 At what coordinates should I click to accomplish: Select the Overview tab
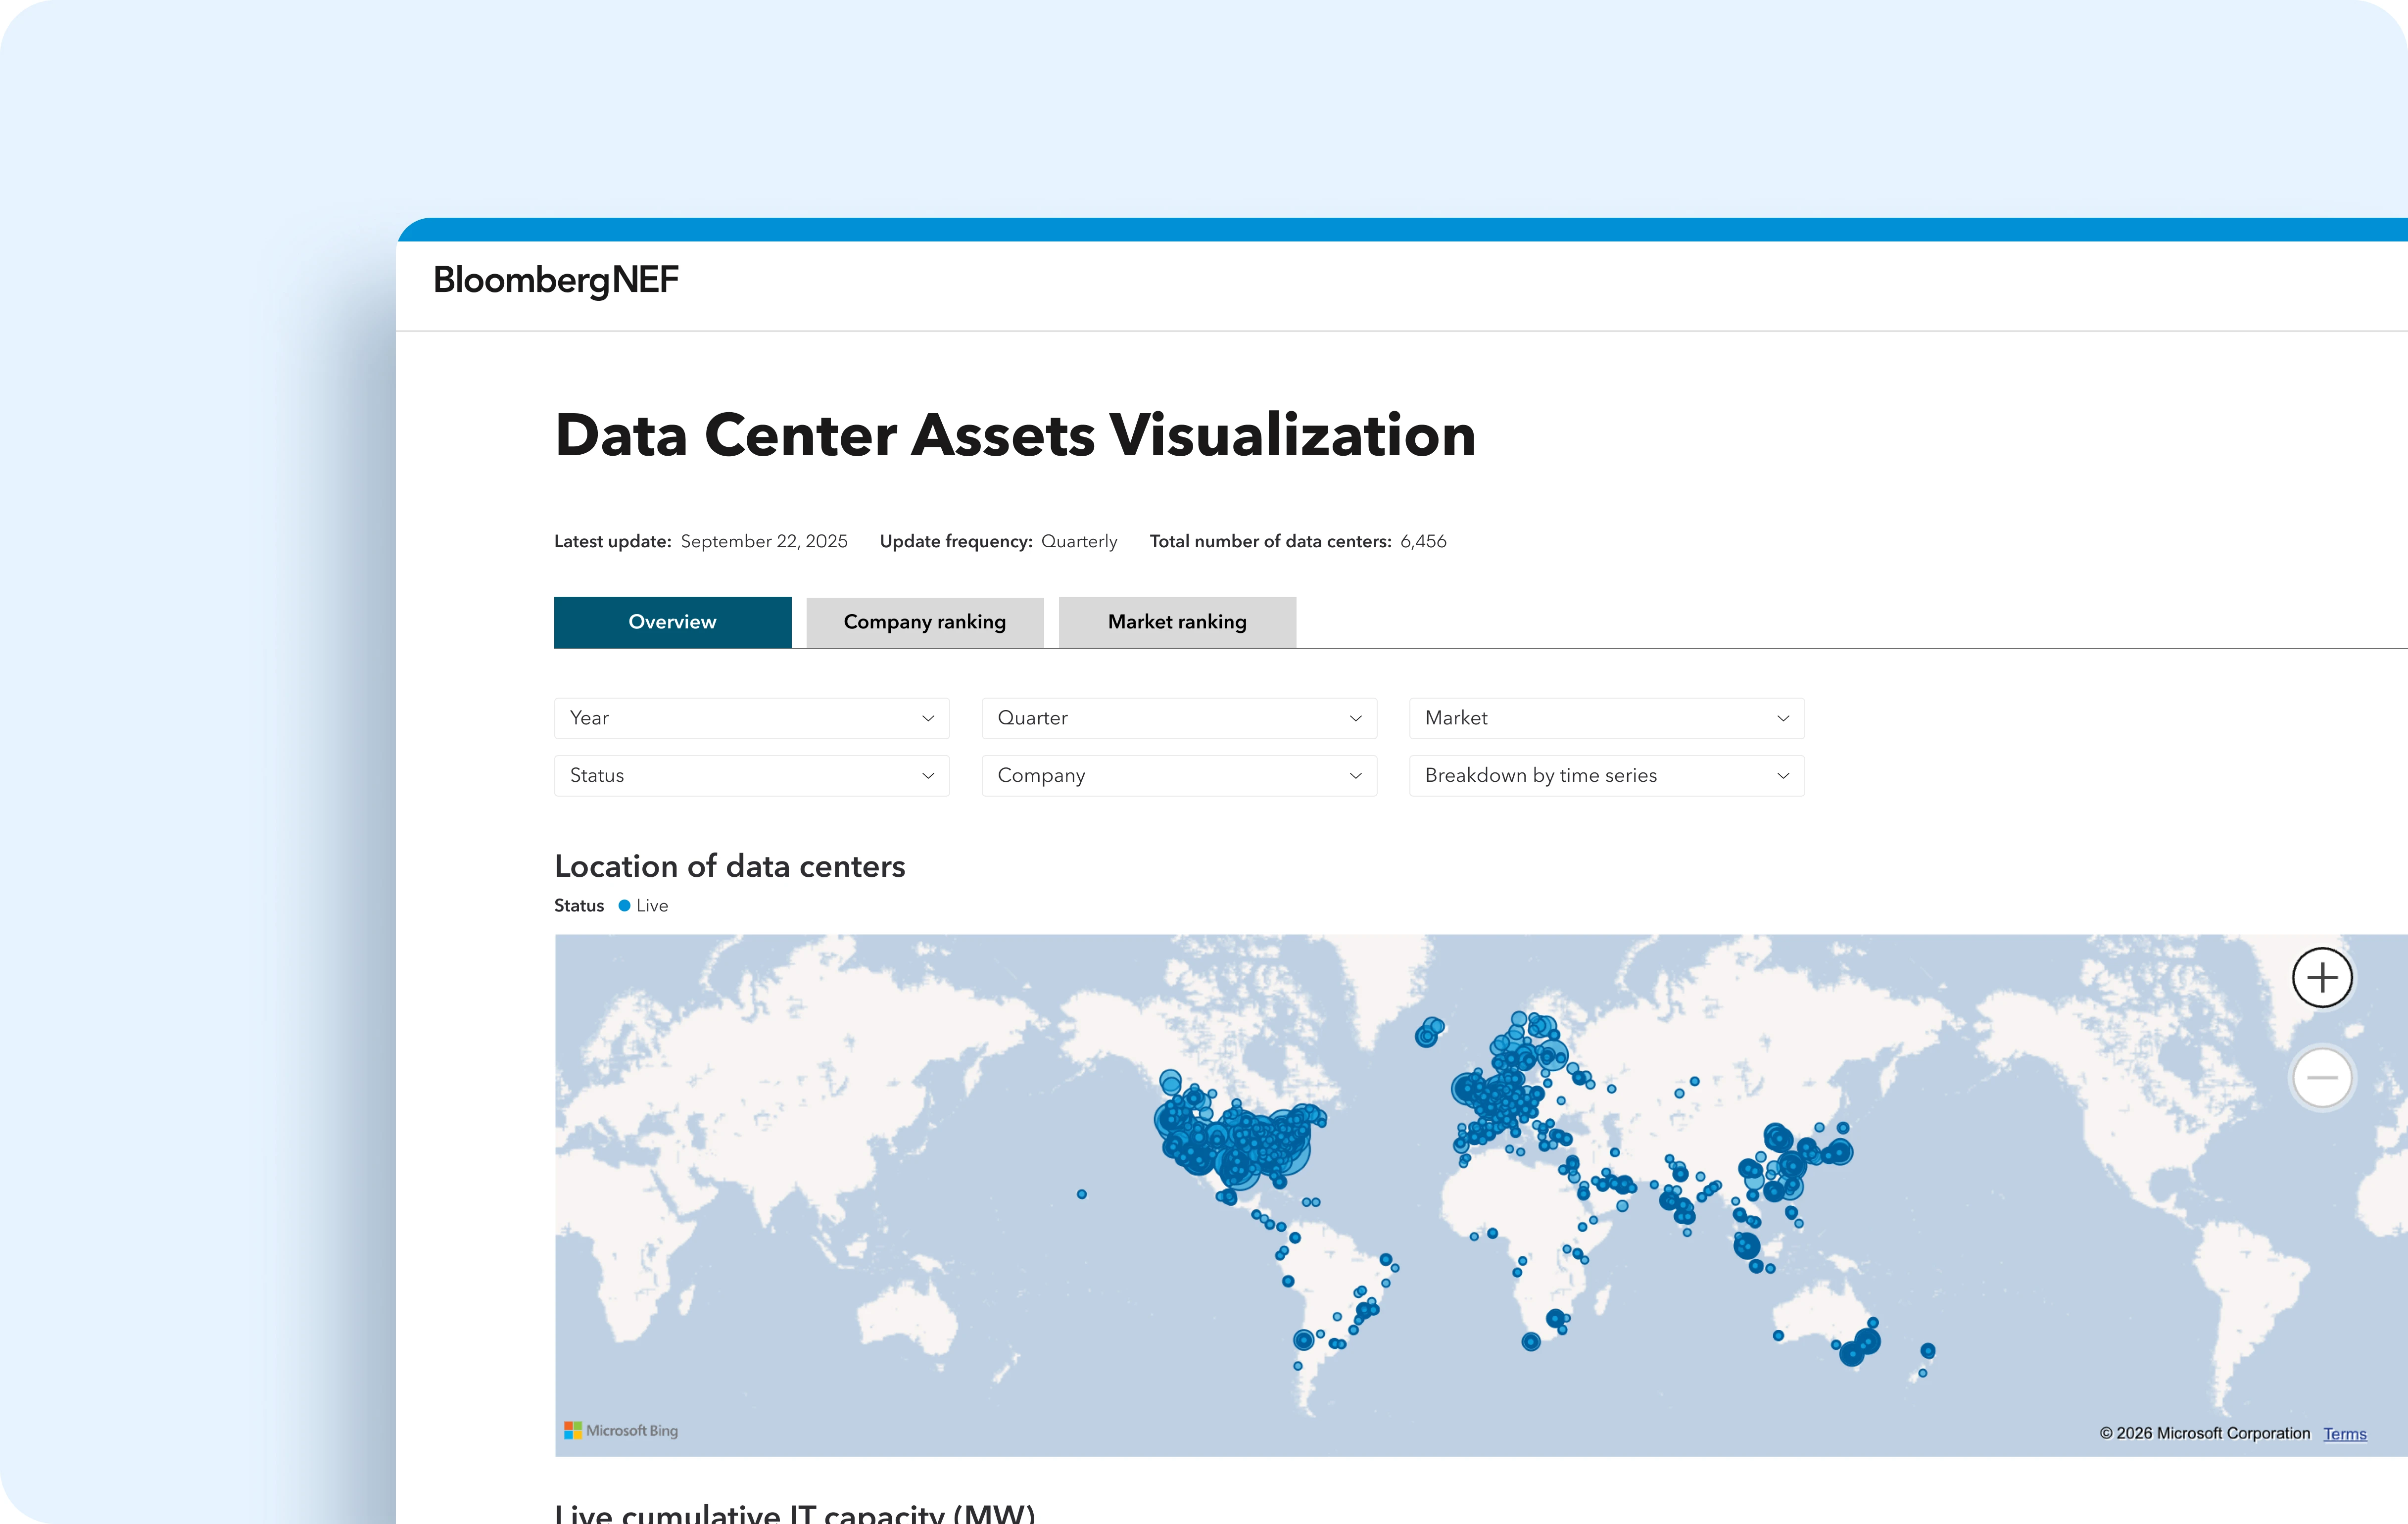point(673,622)
